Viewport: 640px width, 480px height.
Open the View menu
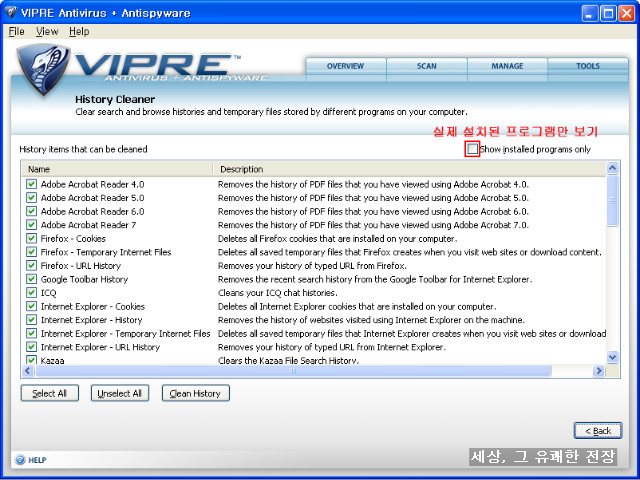[x=47, y=31]
